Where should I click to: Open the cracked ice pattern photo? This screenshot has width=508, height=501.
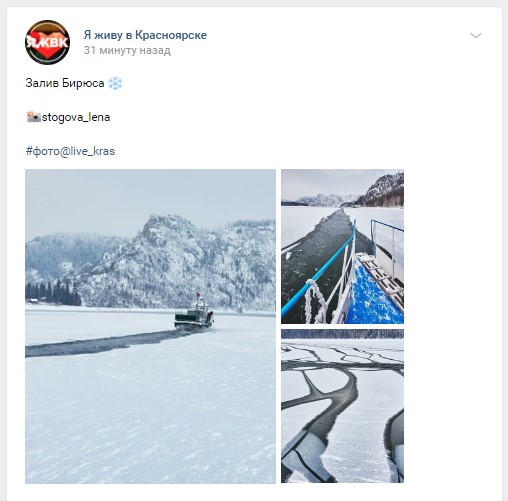[x=342, y=406]
